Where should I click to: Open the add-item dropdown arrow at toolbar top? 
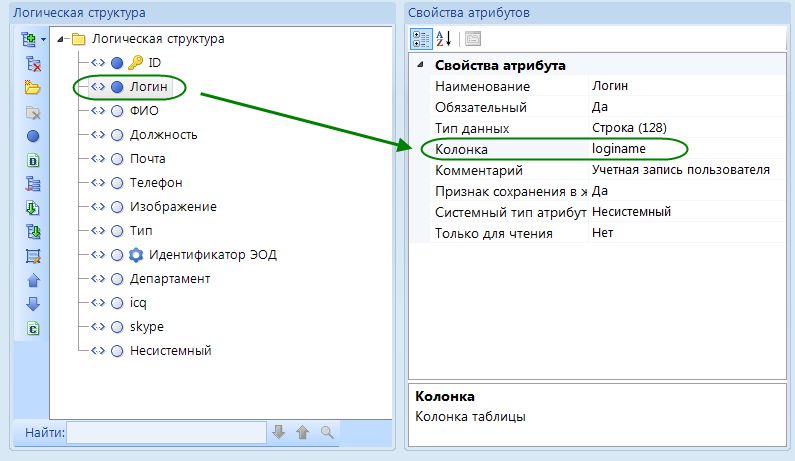tap(44, 40)
